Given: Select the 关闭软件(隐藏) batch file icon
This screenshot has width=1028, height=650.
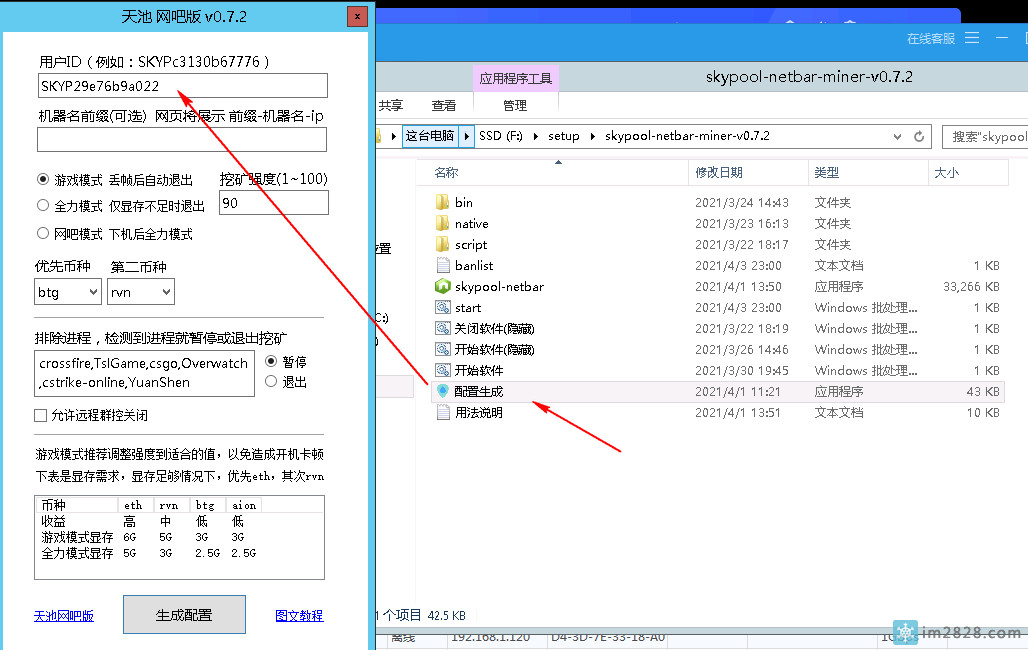Looking at the screenshot, I should click(443, 328).
